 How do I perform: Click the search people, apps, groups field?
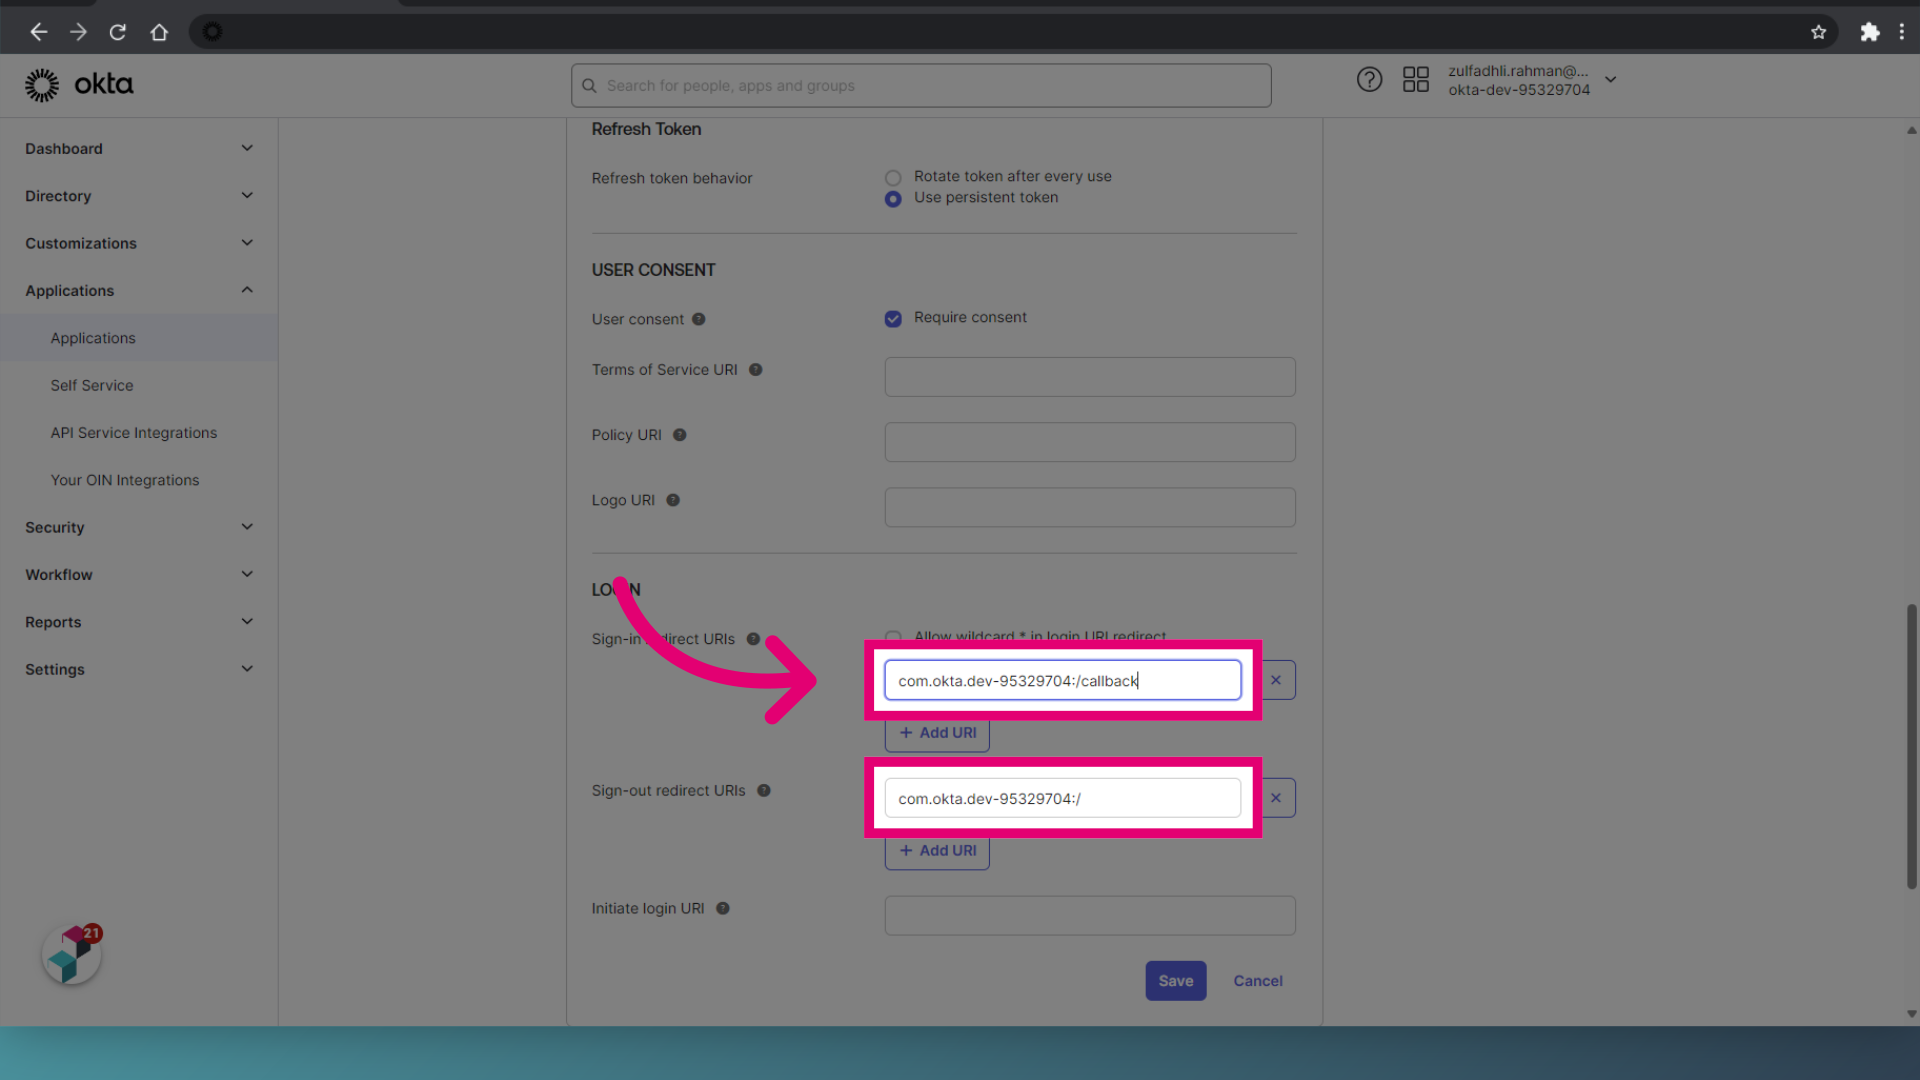coord(921,86)
